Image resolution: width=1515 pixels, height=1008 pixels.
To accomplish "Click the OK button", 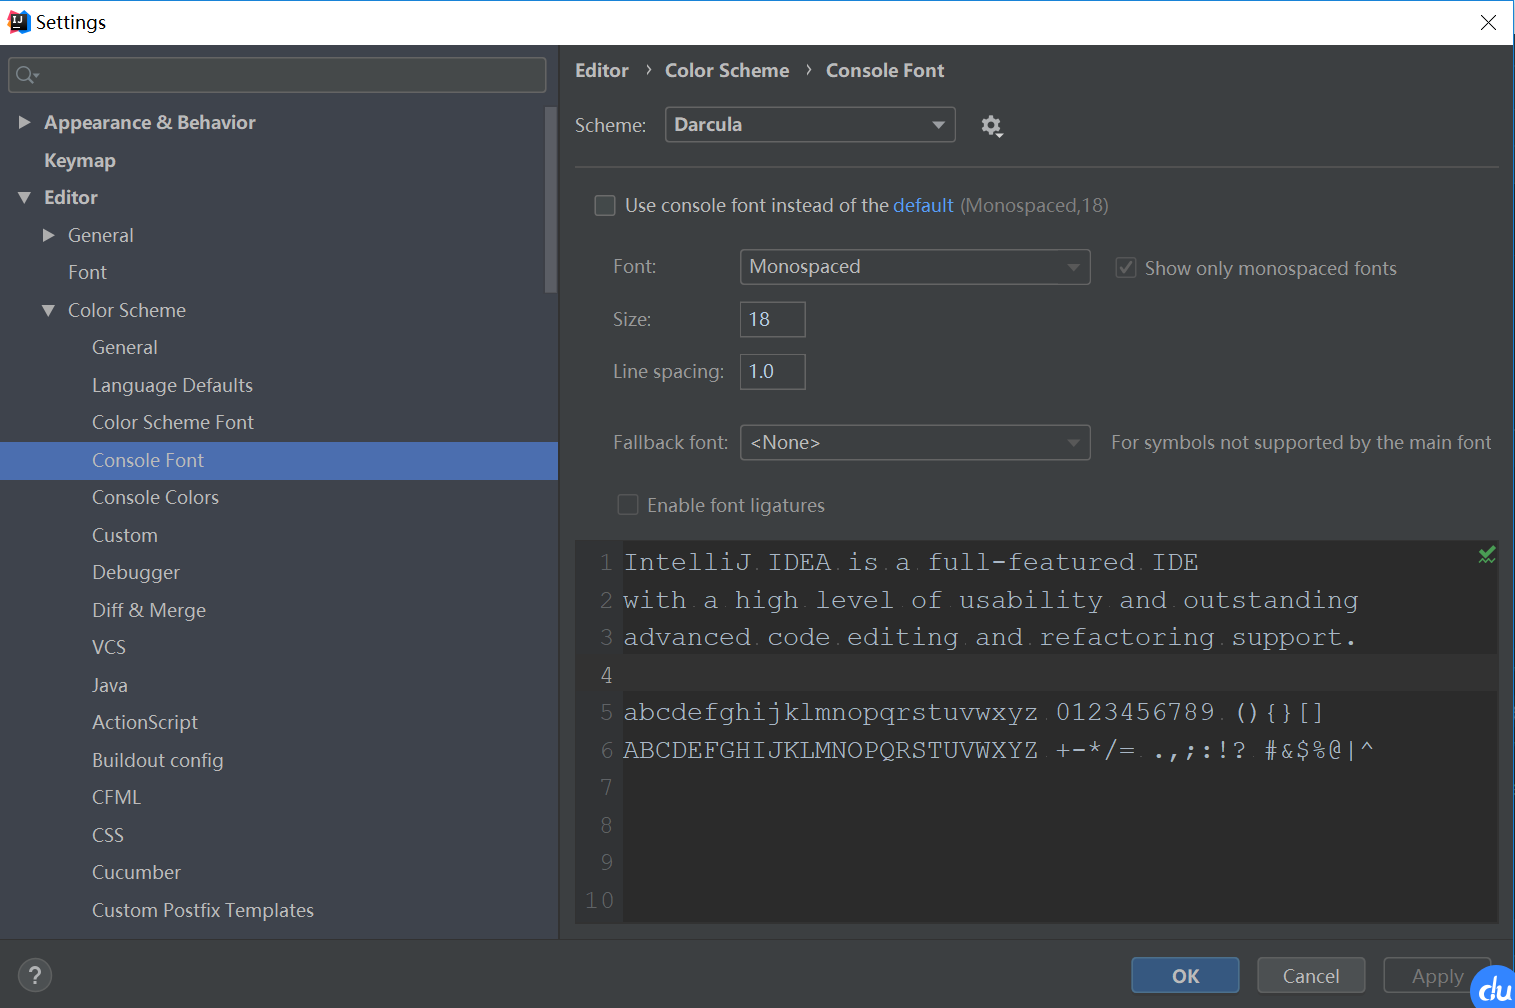I will click(x=1185, y=976).
